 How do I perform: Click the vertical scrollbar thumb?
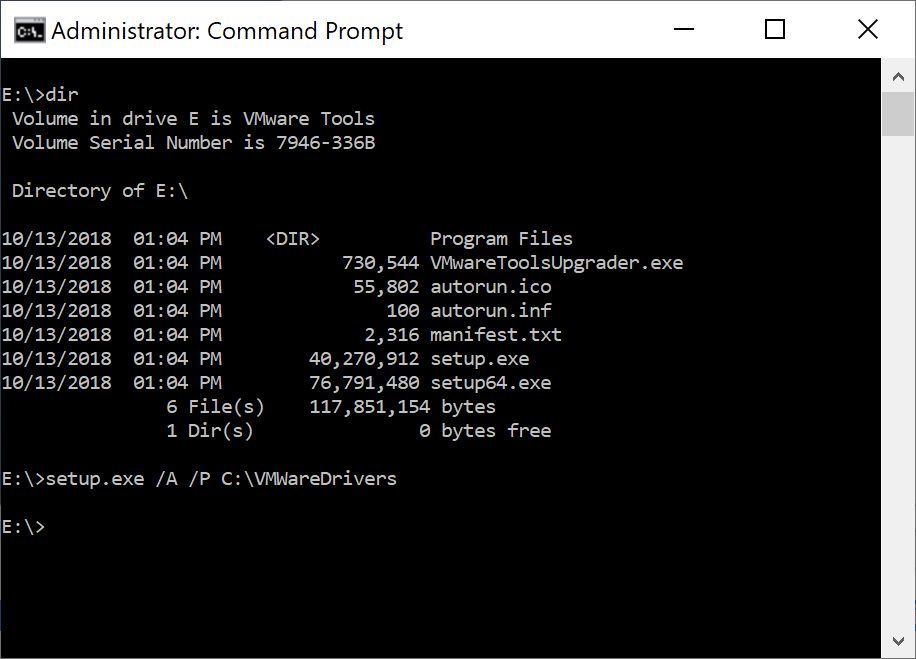tap(898, 114)
